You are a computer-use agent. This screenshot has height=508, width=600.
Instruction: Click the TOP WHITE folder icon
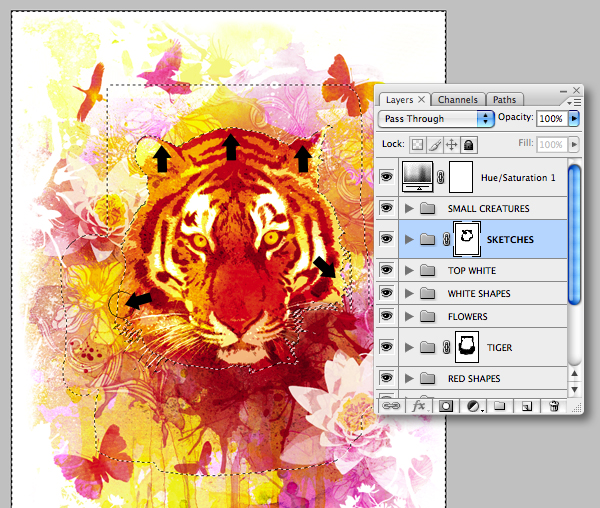[427, 270]
